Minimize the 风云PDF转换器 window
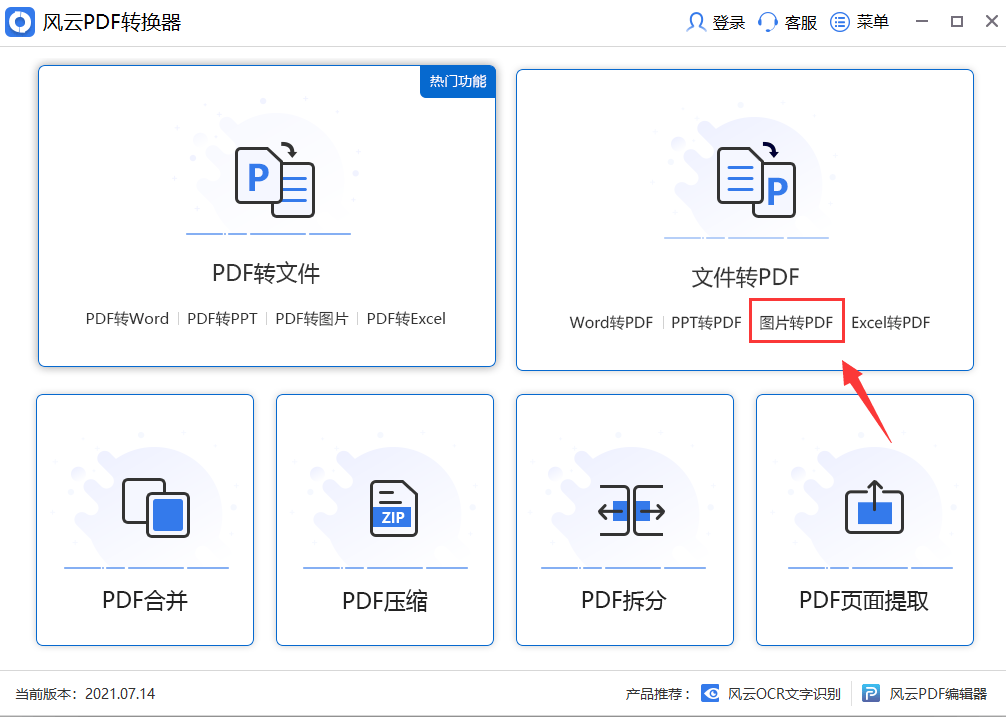 922,22
